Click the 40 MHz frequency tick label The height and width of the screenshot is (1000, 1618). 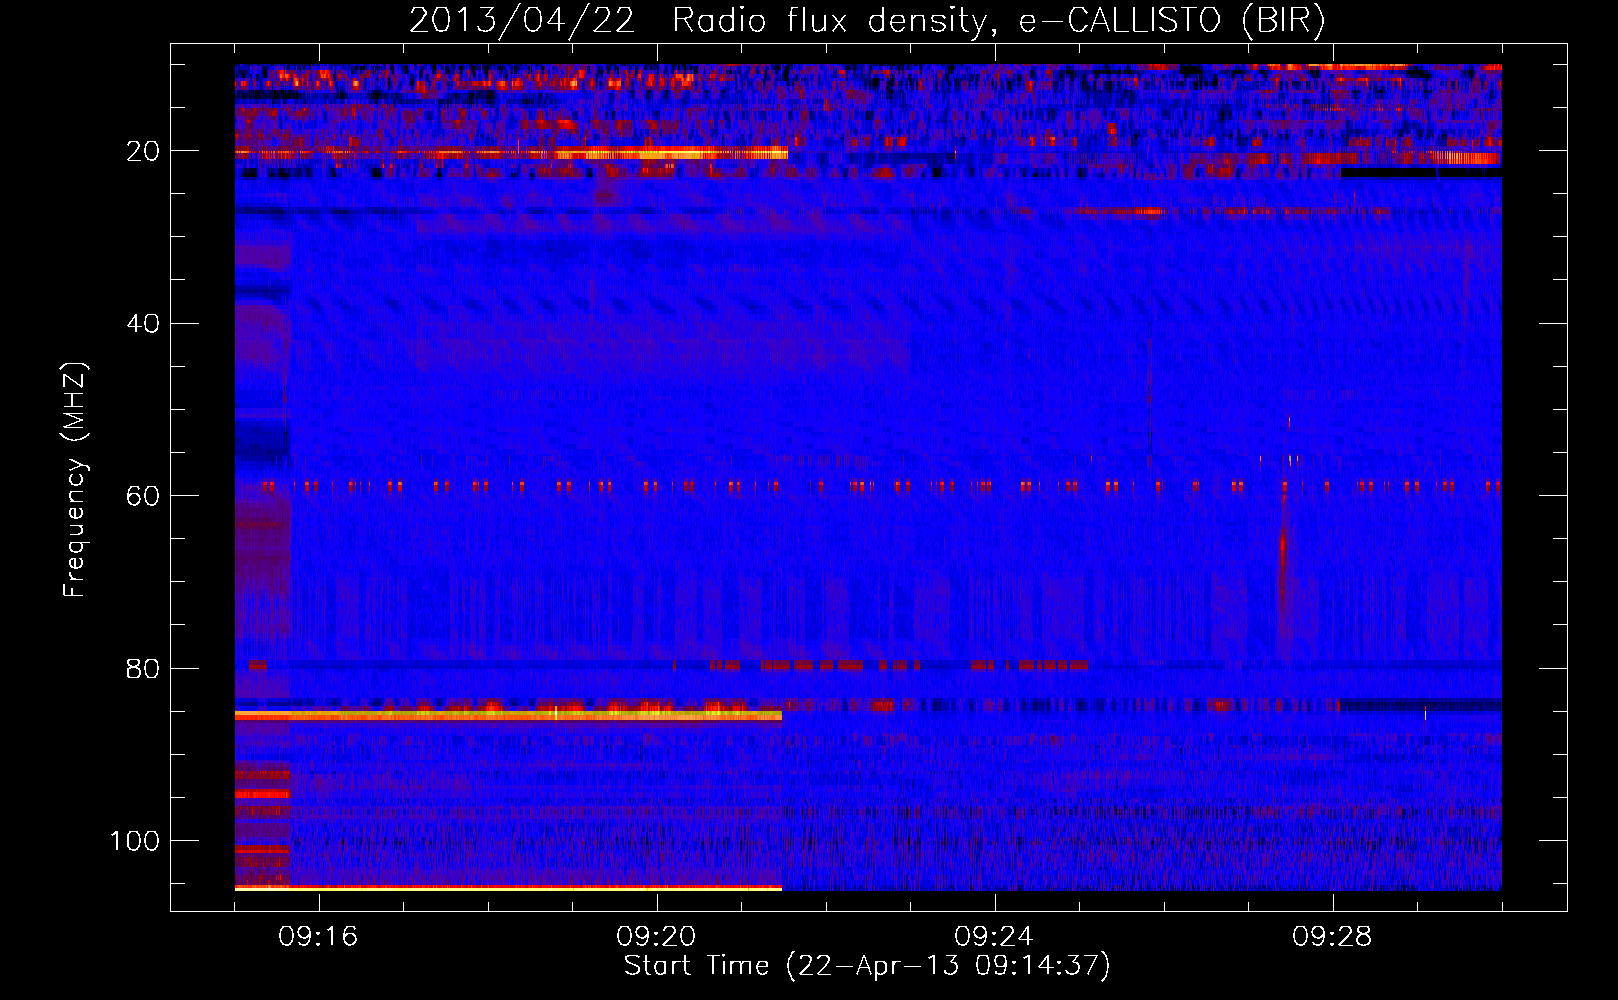tap(143, 324)
